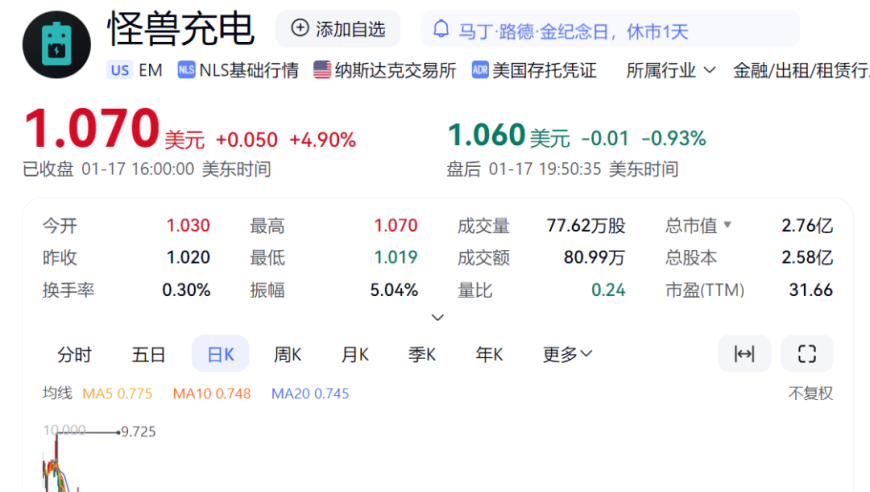
Task: Click the NLS基础行情 icon
Action: (186, 70)
